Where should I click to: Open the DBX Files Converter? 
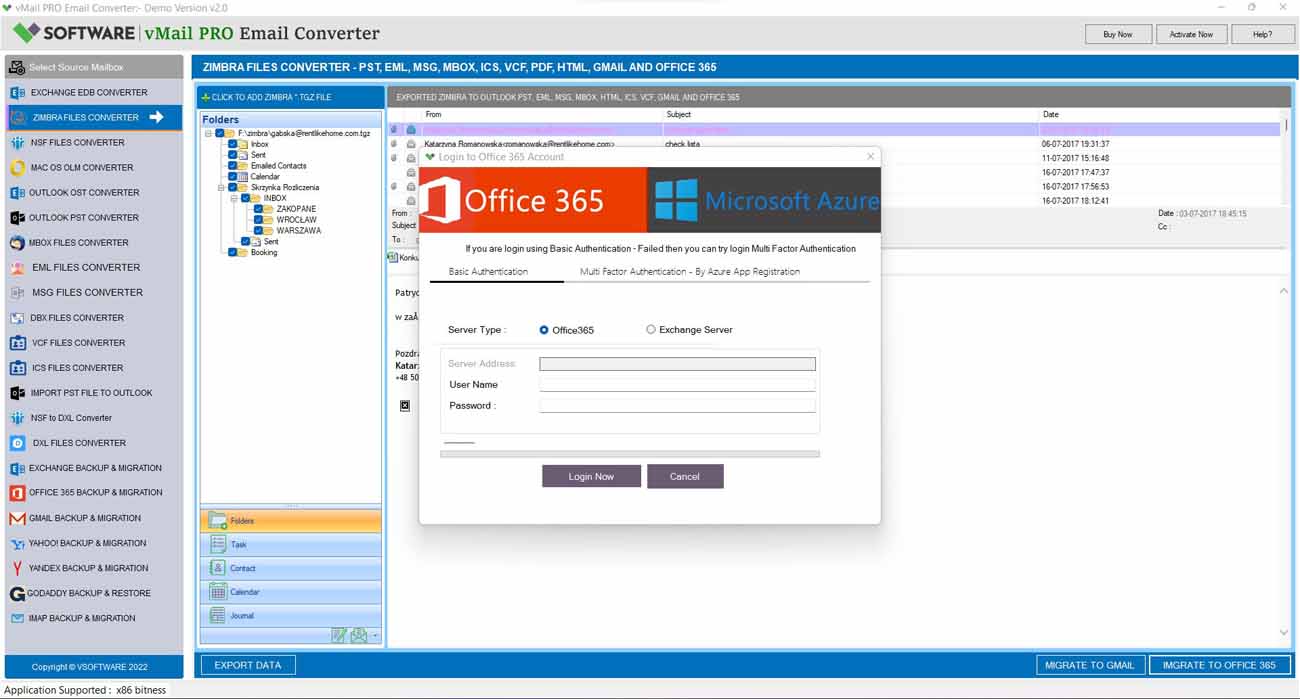(x=93, y=317)
